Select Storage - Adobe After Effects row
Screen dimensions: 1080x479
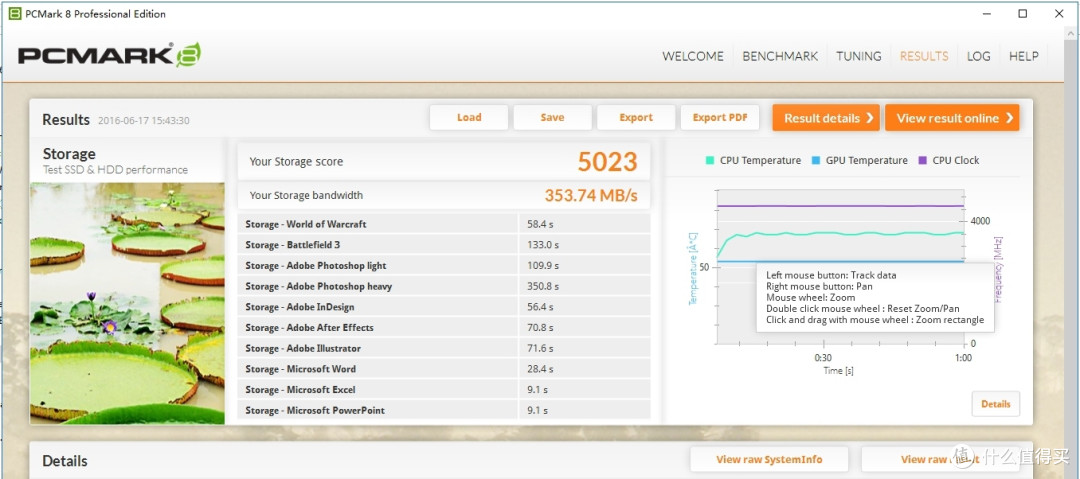coord(444,327)
